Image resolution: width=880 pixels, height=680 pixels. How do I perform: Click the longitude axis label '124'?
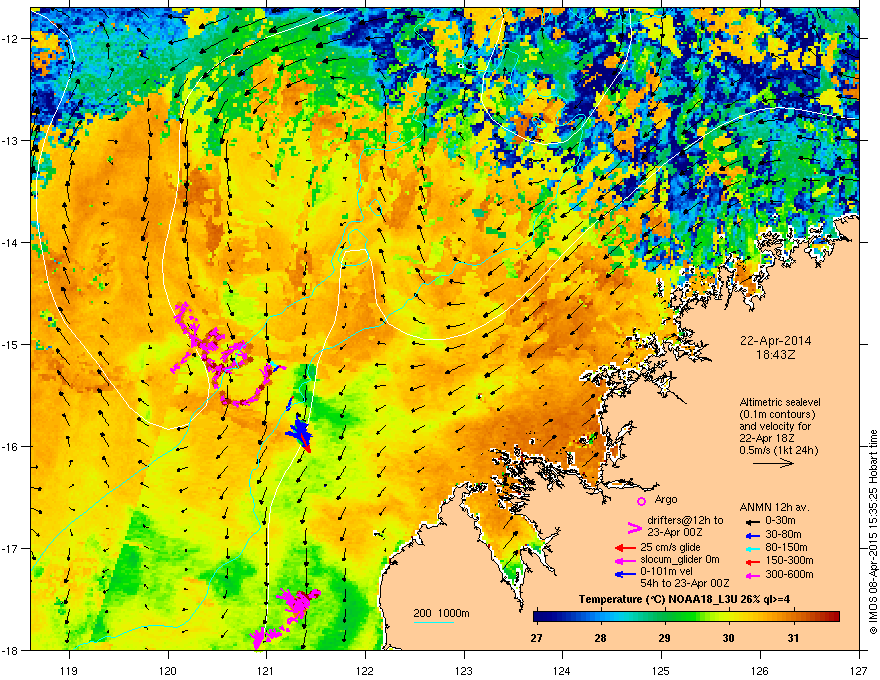pos(562,670)
